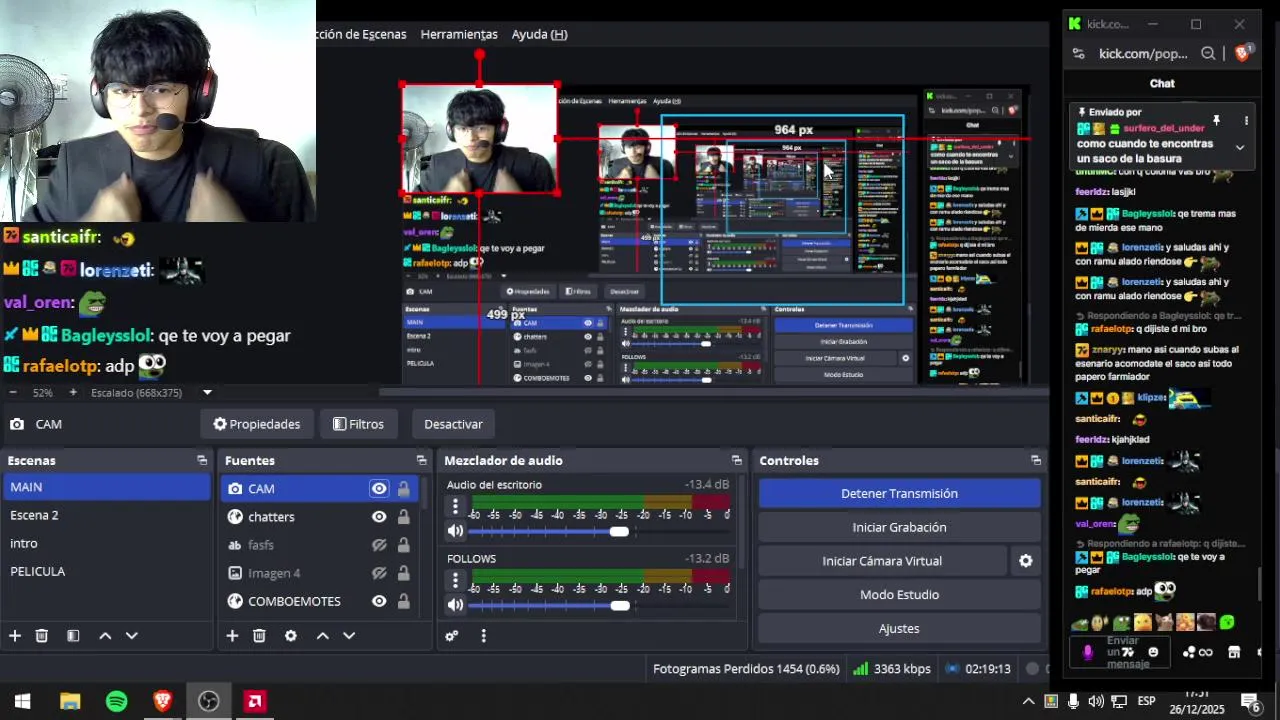Screen dimensions: 1280x720
Task: Show hidden system tray icons
Action: click(x=1028, y=701)
